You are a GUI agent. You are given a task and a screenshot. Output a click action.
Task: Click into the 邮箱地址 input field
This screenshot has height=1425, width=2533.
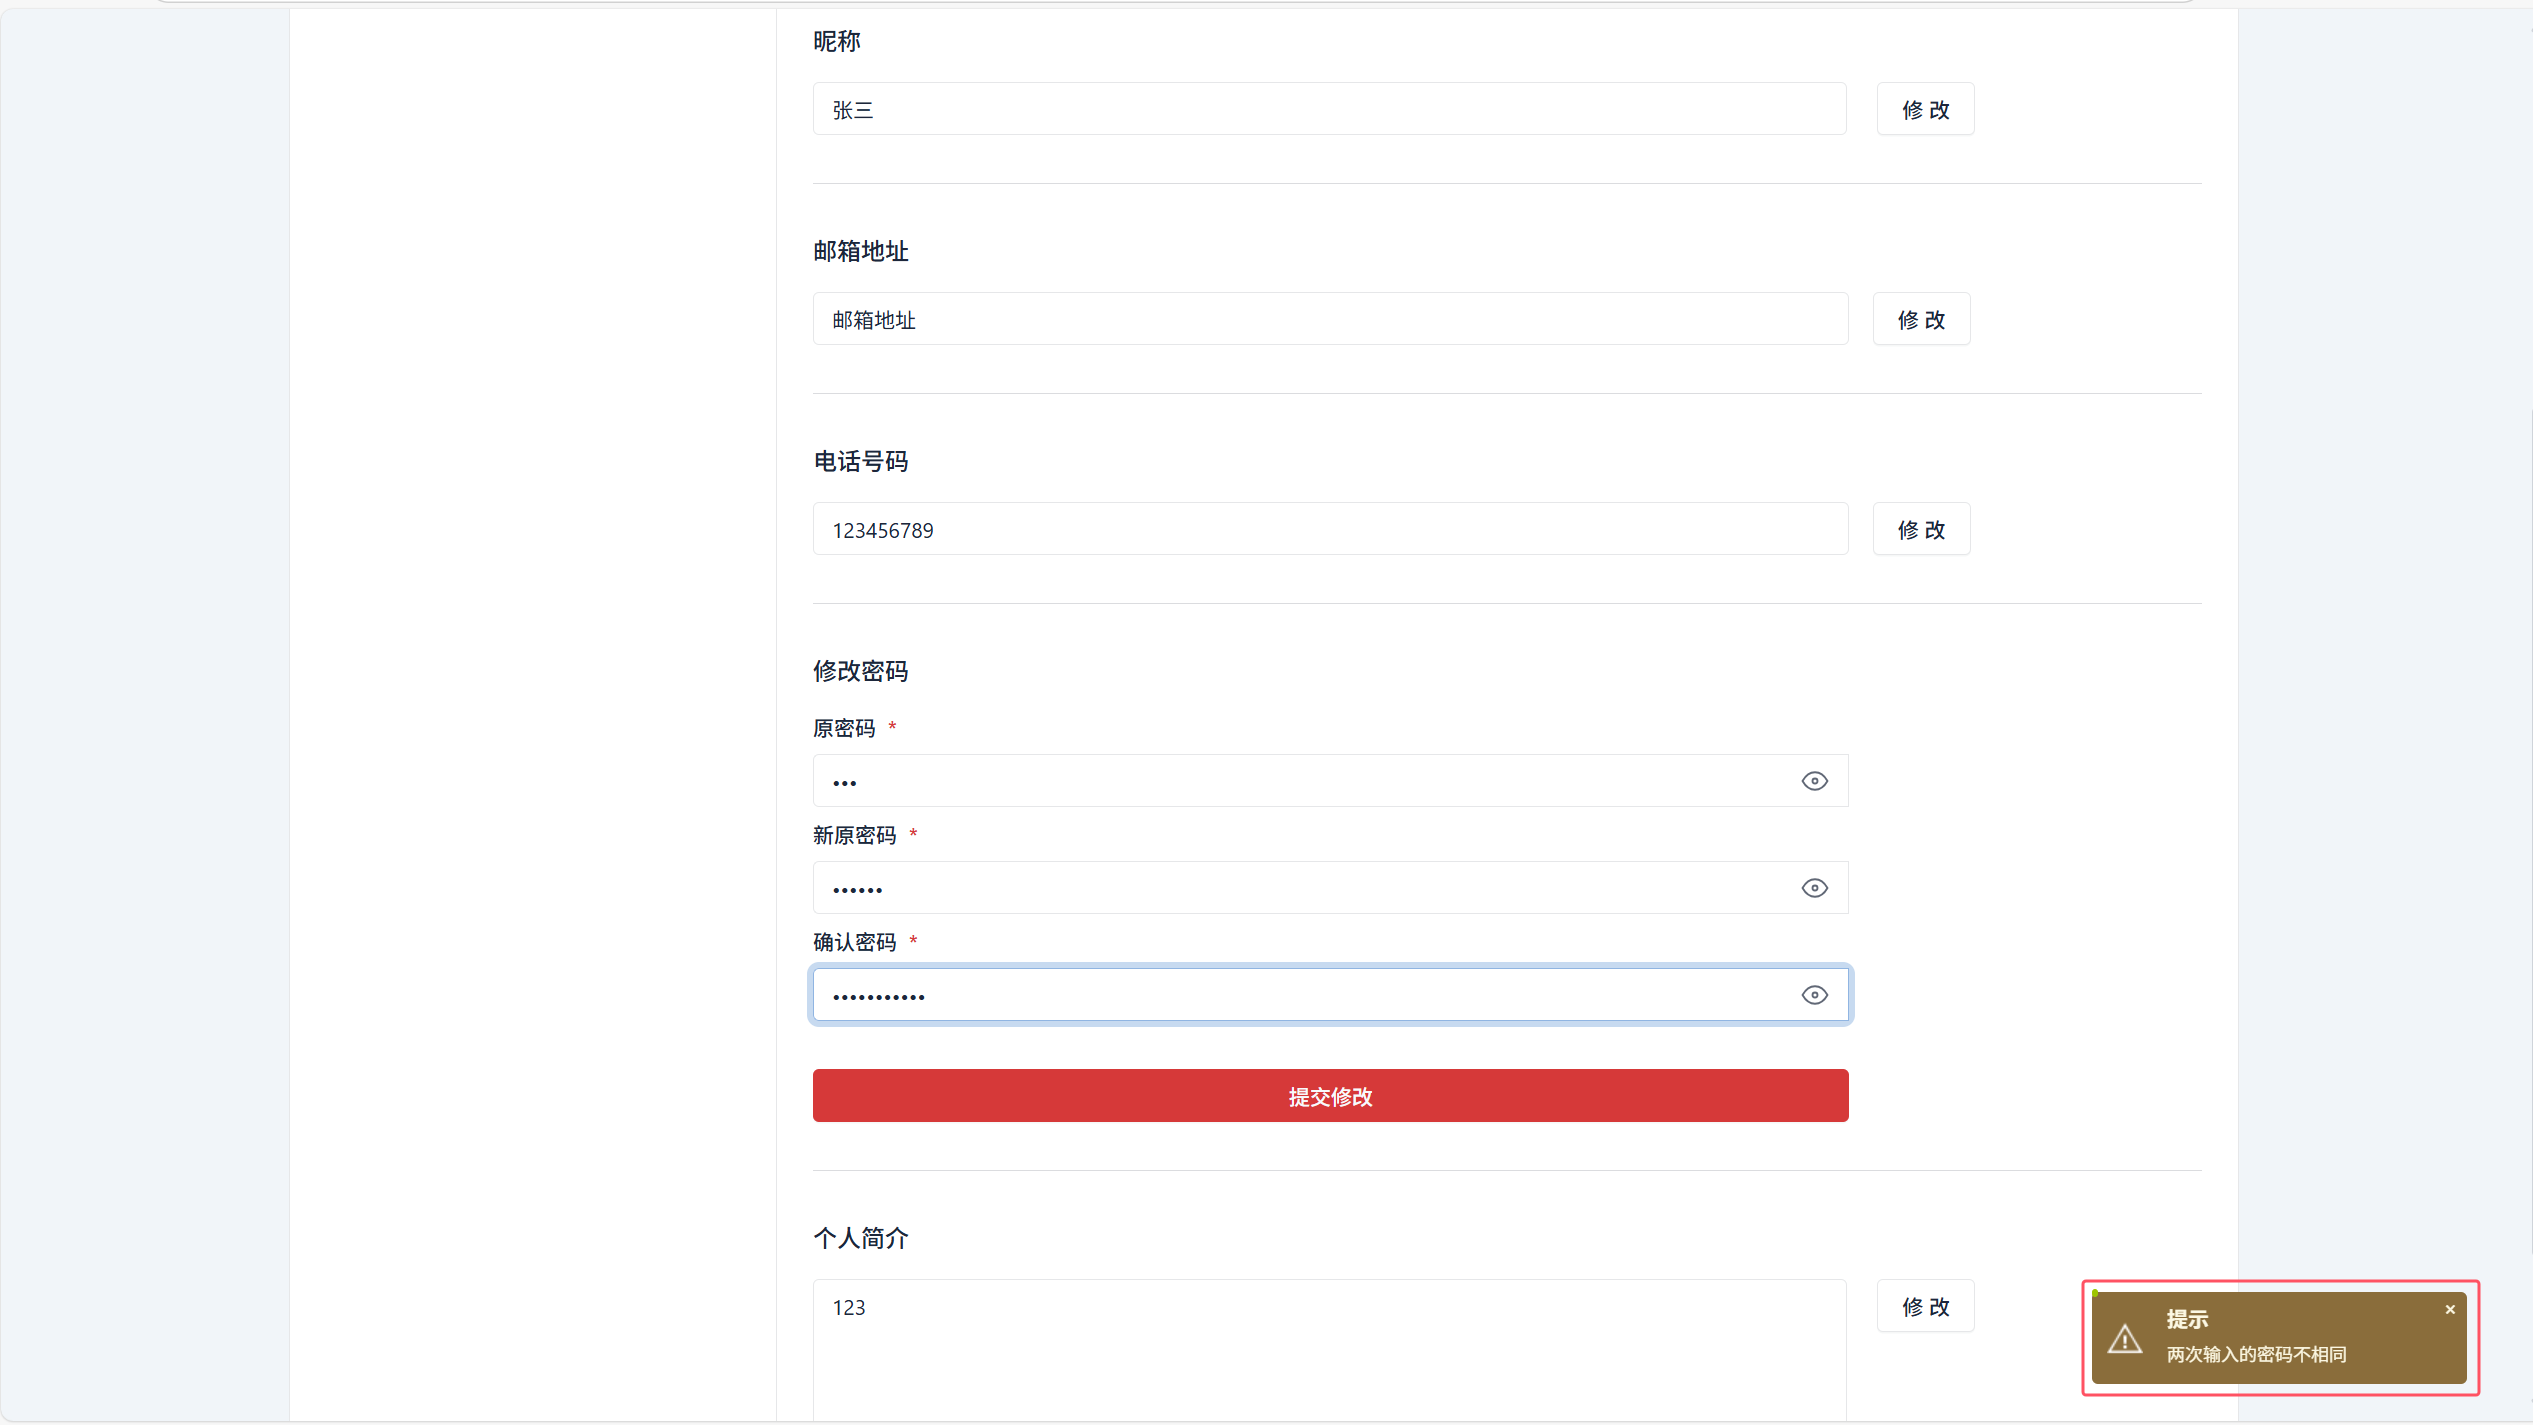[1328, 319]
